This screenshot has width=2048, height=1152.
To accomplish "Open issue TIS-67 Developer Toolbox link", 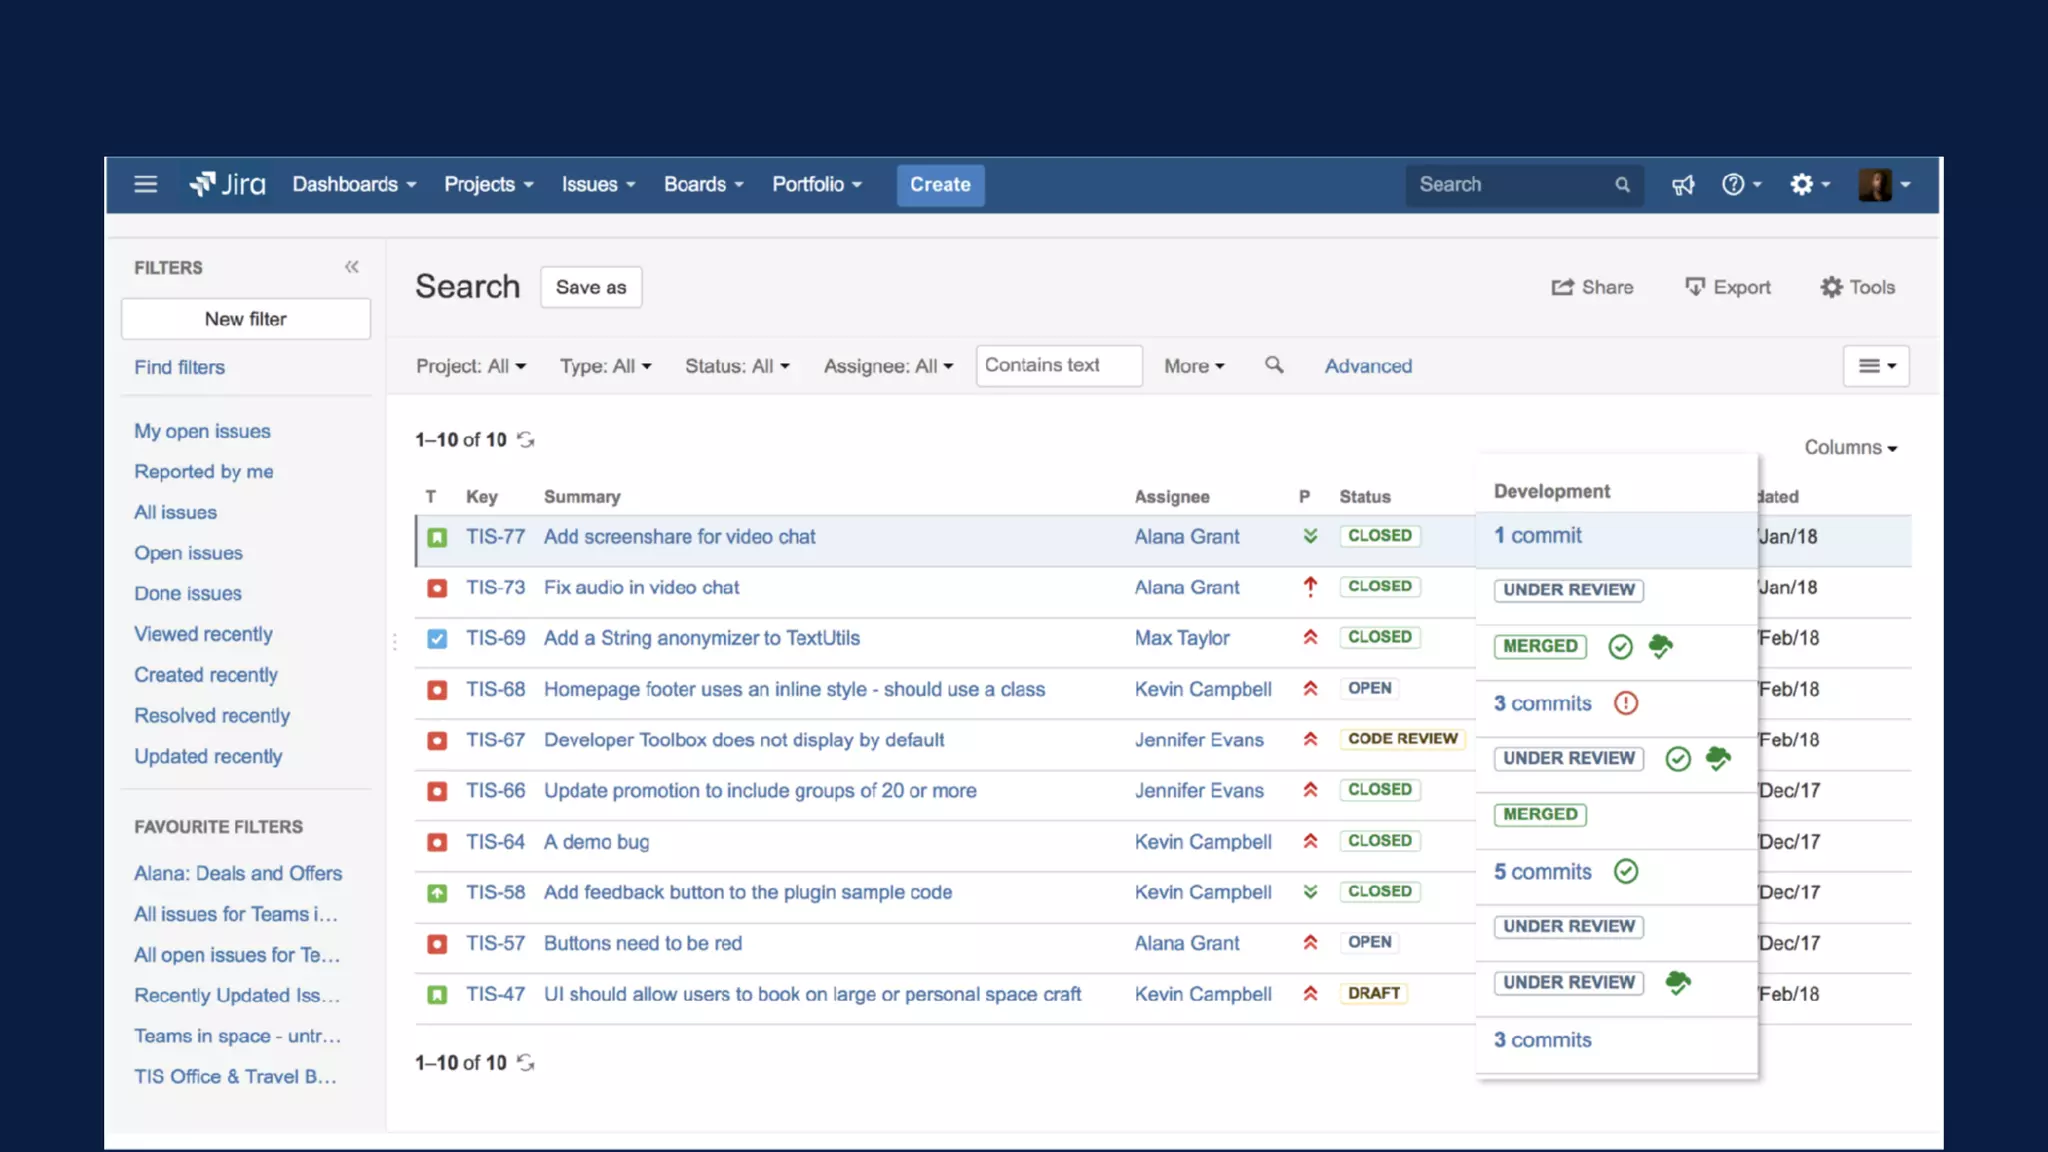I will click(x=743, y=740).
